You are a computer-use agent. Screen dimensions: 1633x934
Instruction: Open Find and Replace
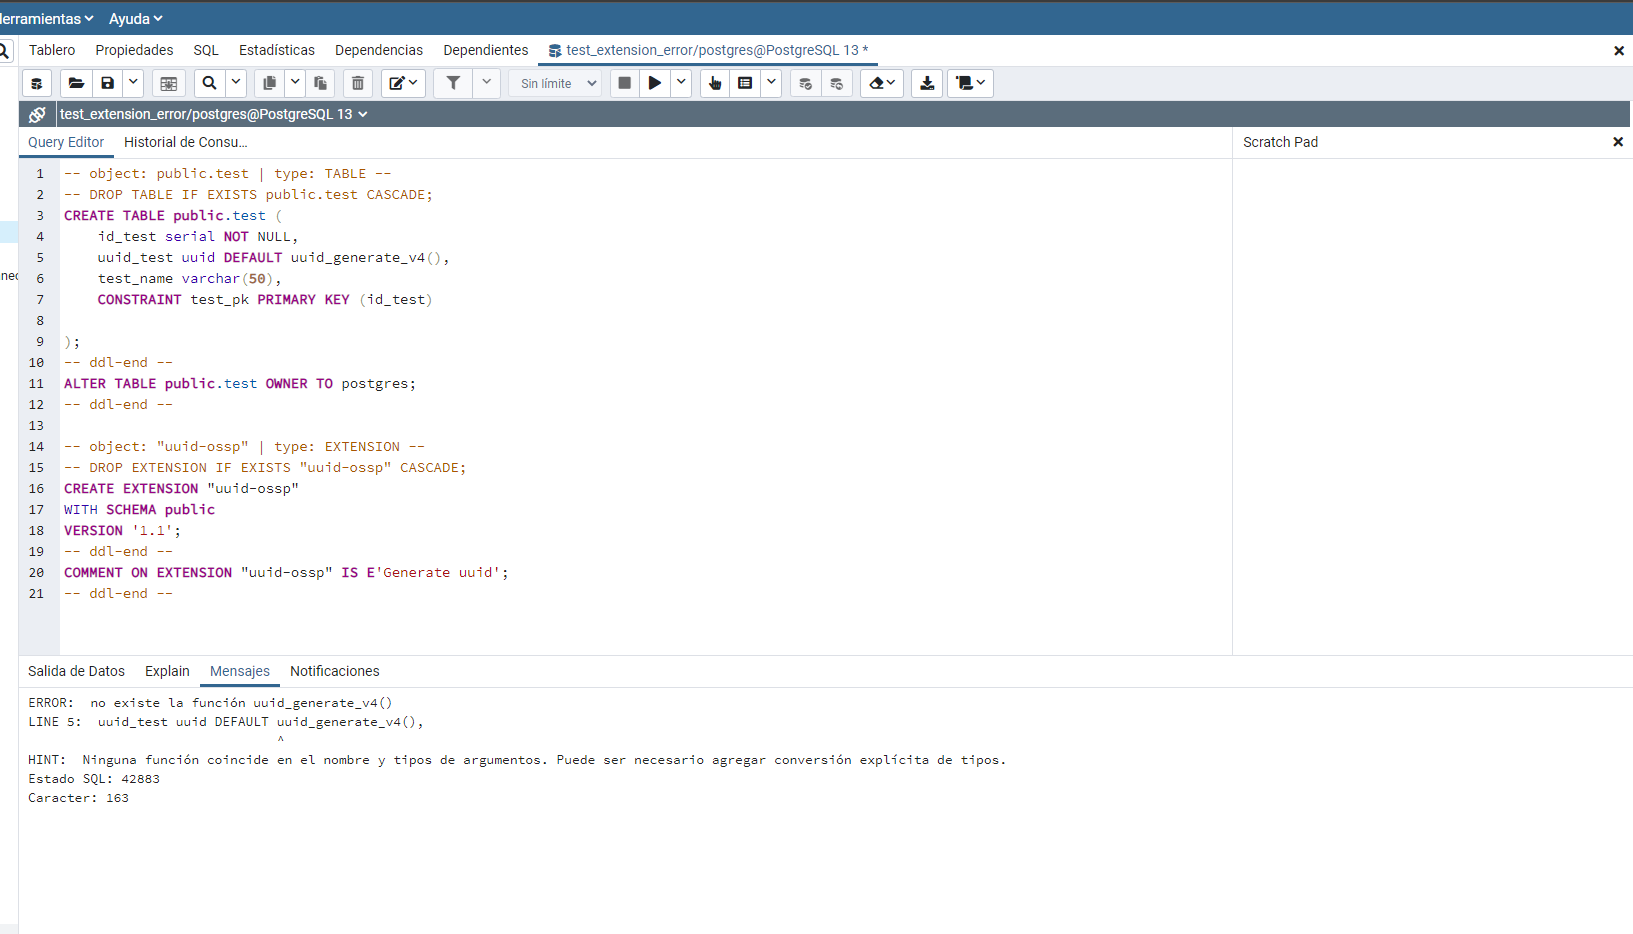[209, 83]
